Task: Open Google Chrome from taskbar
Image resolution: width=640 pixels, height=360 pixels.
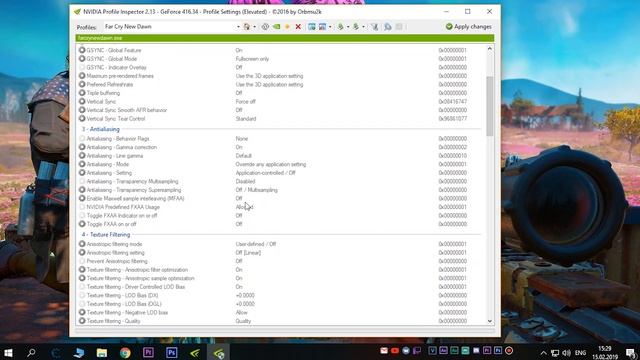Action: point(125,352)
